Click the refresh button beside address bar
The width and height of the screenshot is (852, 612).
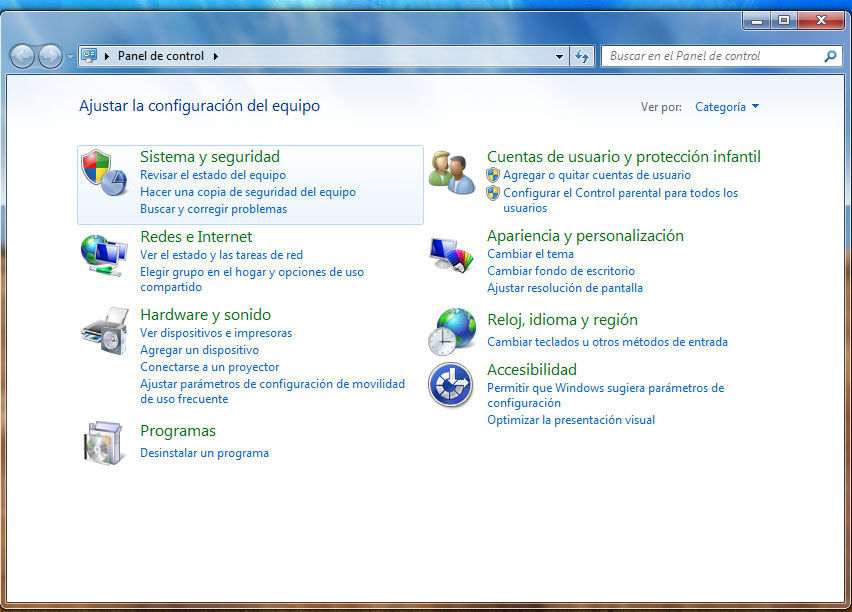point(582,56)
